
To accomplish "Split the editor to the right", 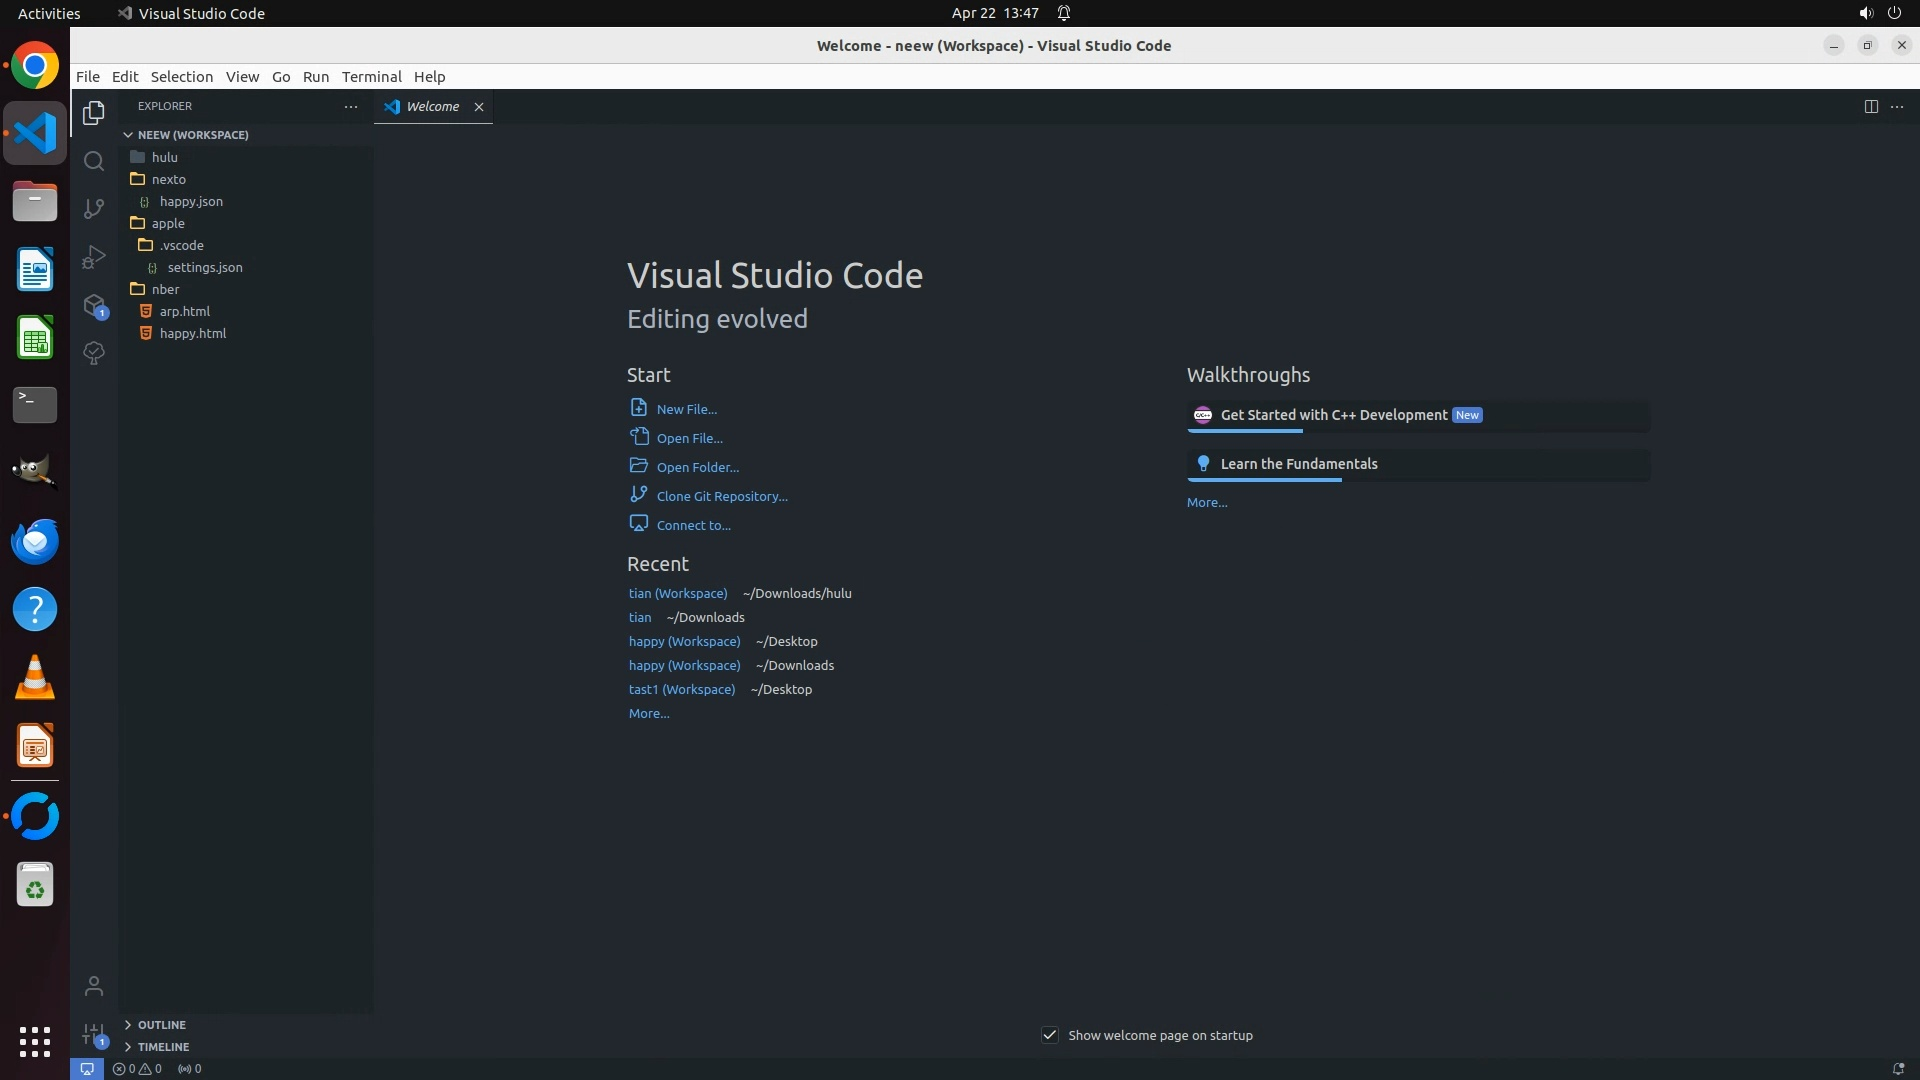I will coord(1870,107).
